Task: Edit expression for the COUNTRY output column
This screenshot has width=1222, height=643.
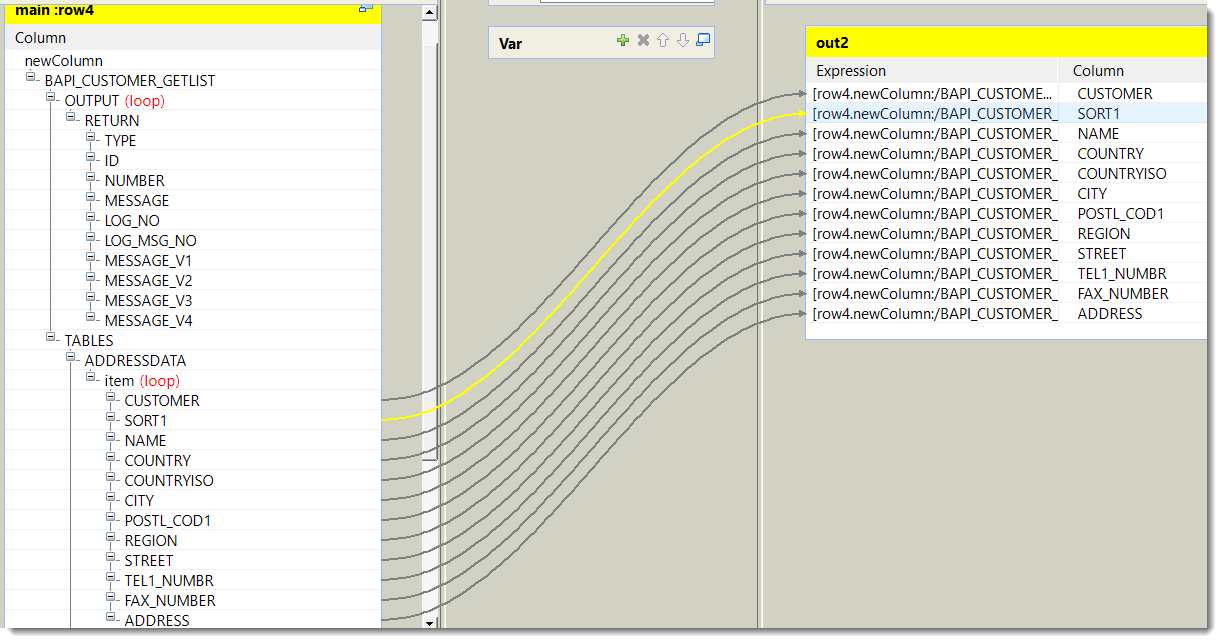Action: 932,153
